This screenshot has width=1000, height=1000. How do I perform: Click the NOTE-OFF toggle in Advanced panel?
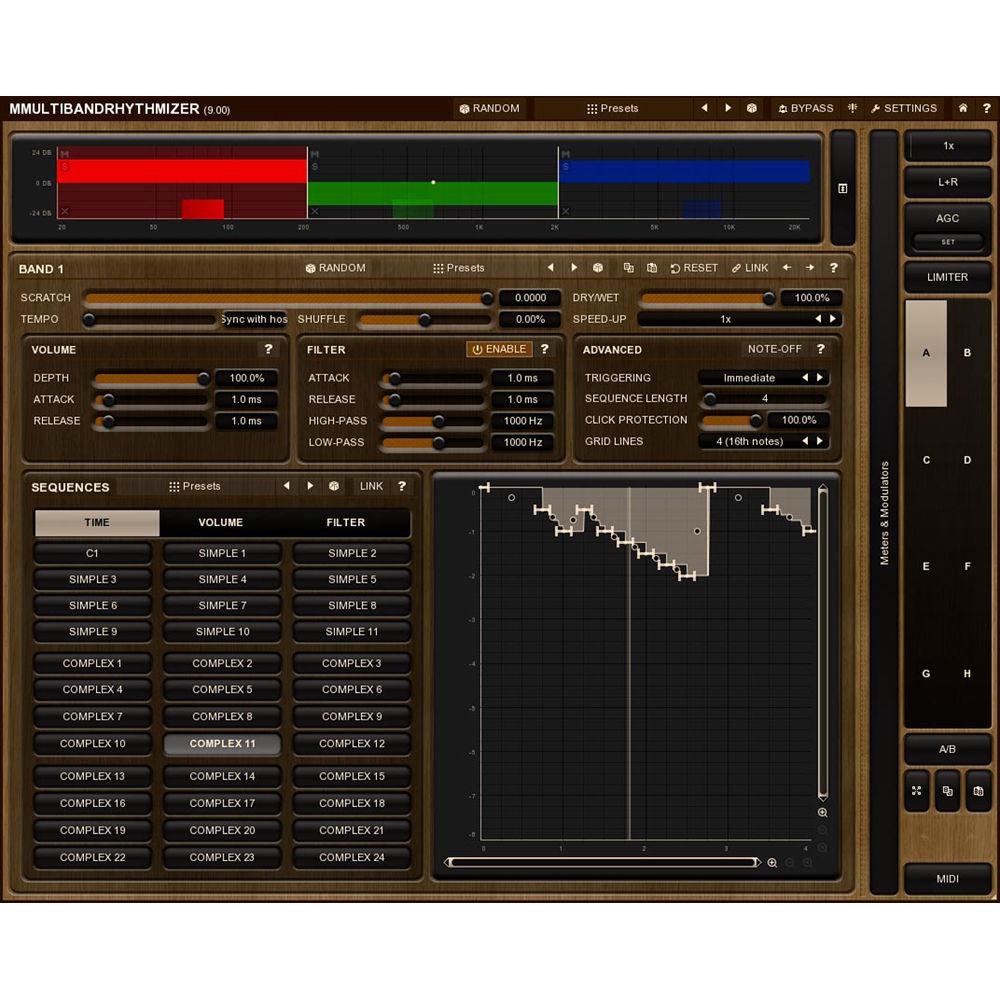point(776,349)
